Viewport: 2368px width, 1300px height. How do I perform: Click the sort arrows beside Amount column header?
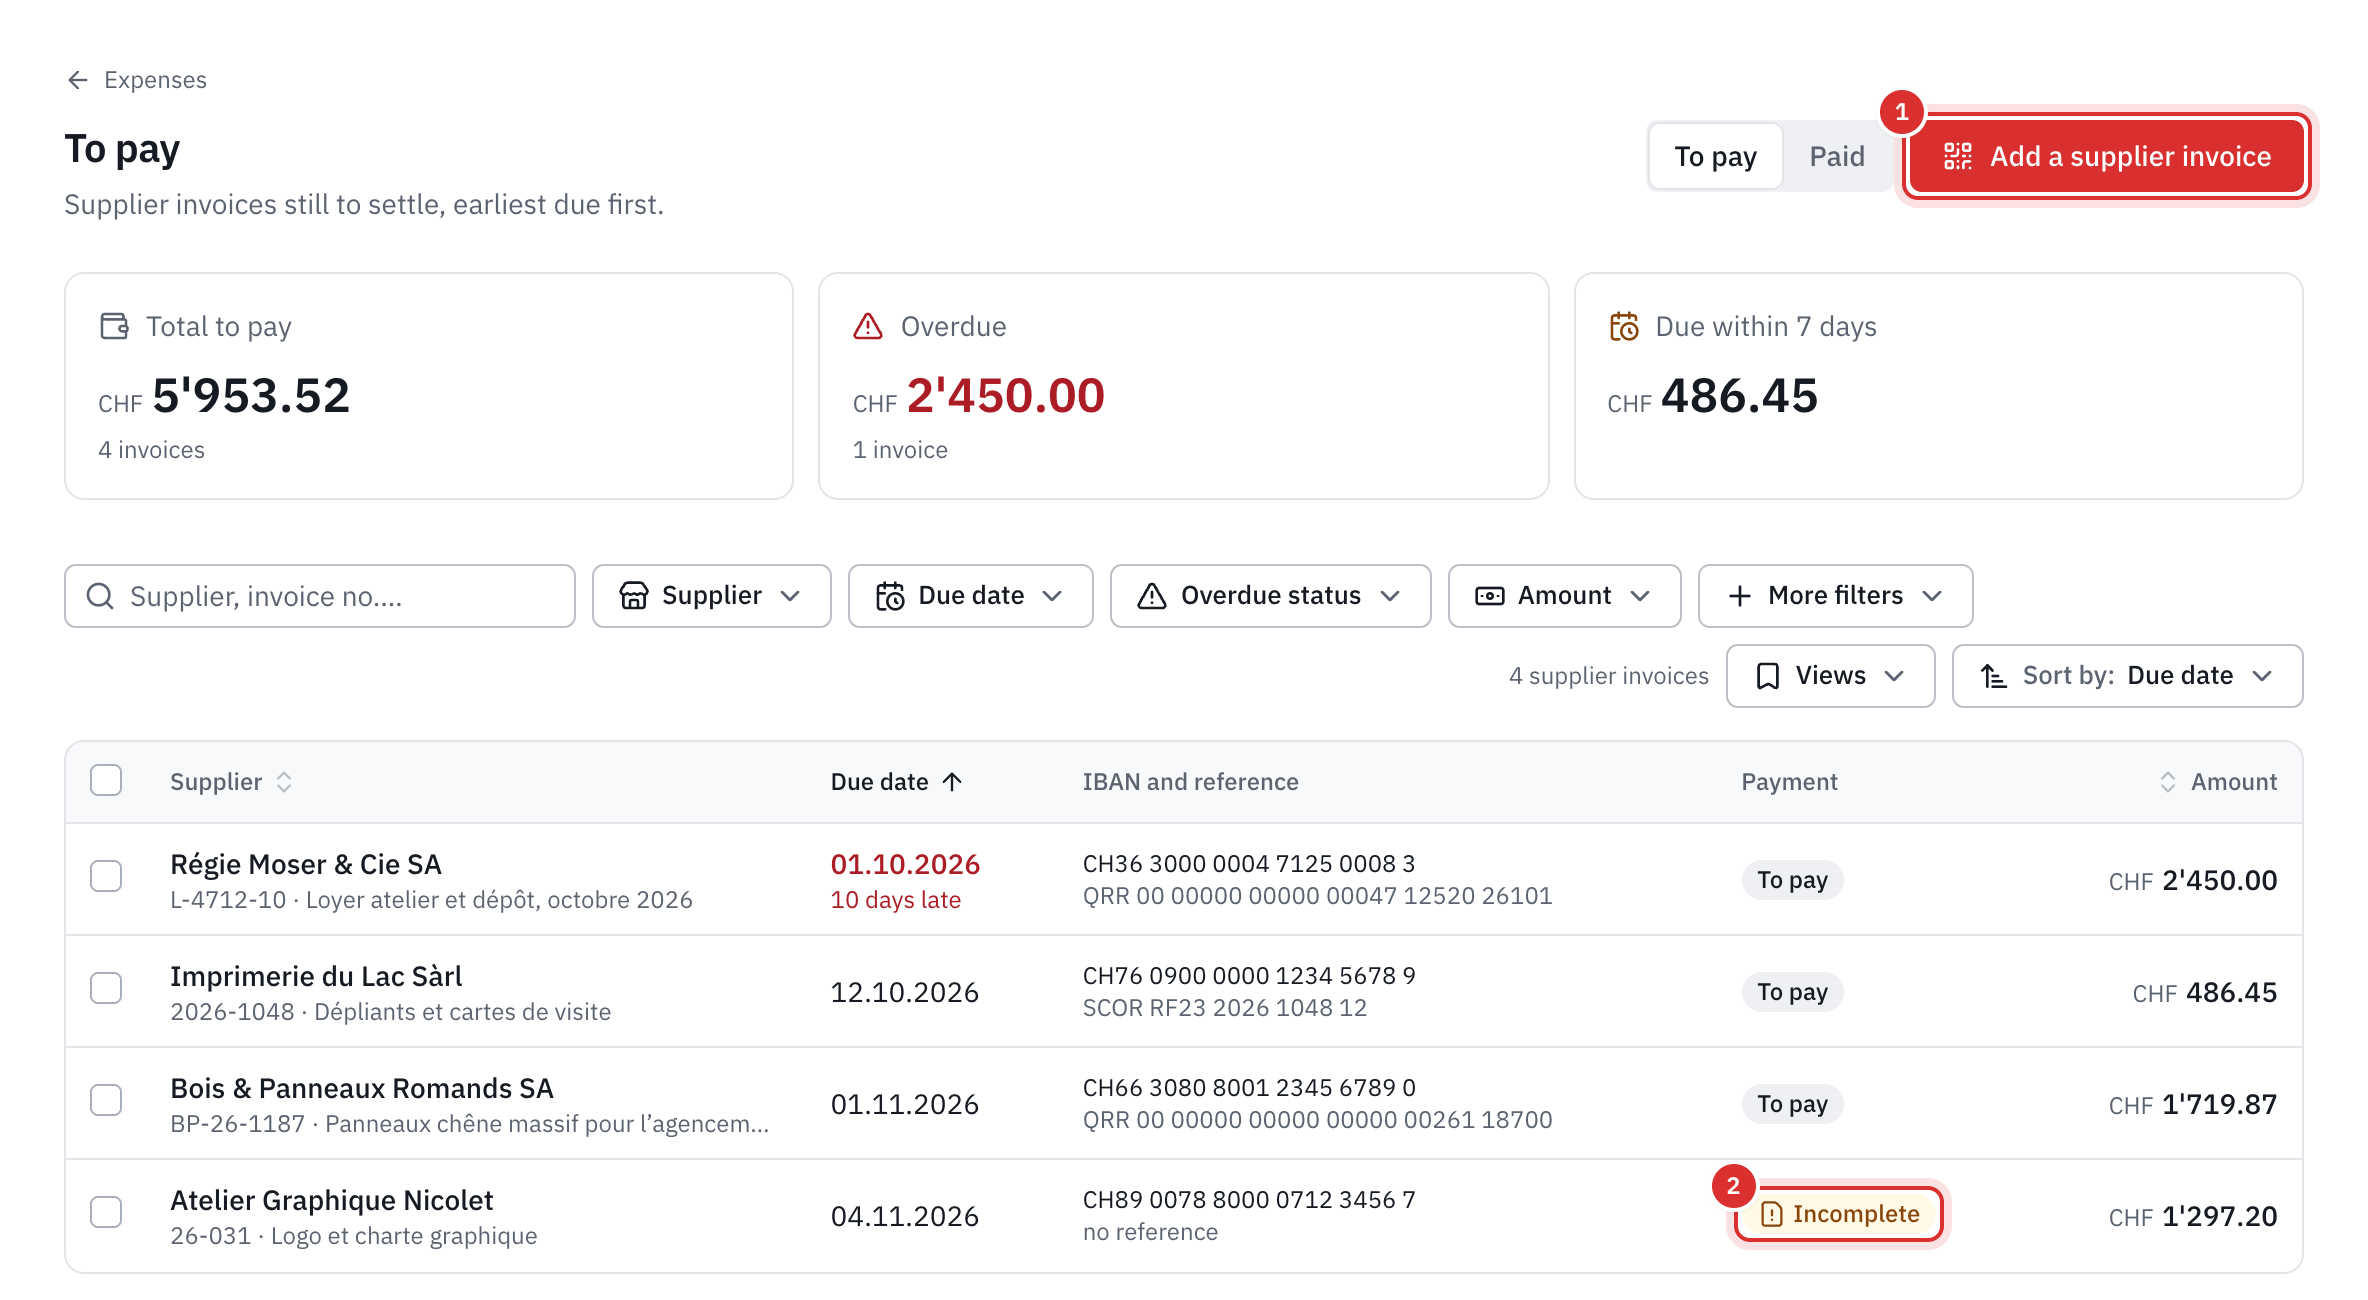tap(2167, 782)
